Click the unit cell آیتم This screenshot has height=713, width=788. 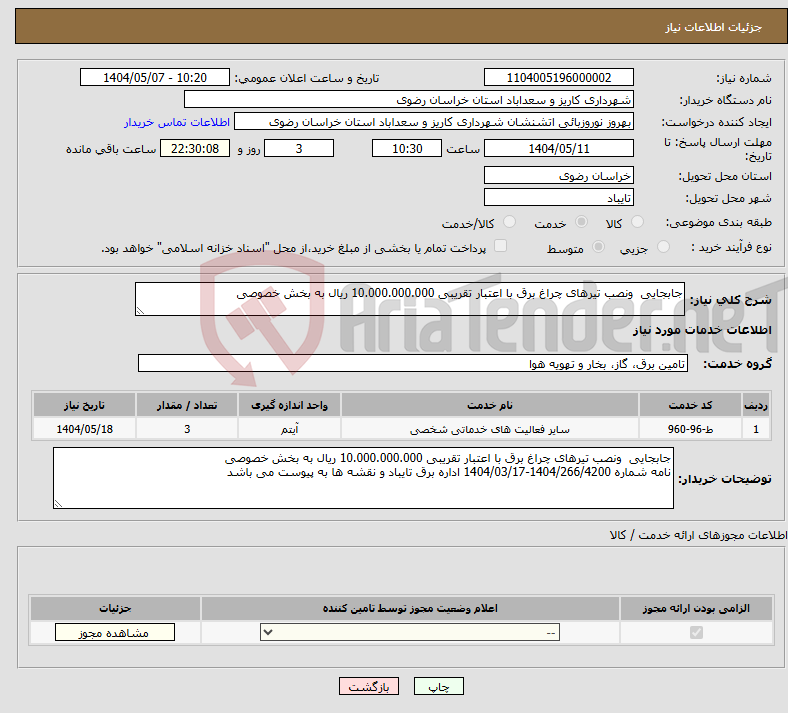click(289, 429)
